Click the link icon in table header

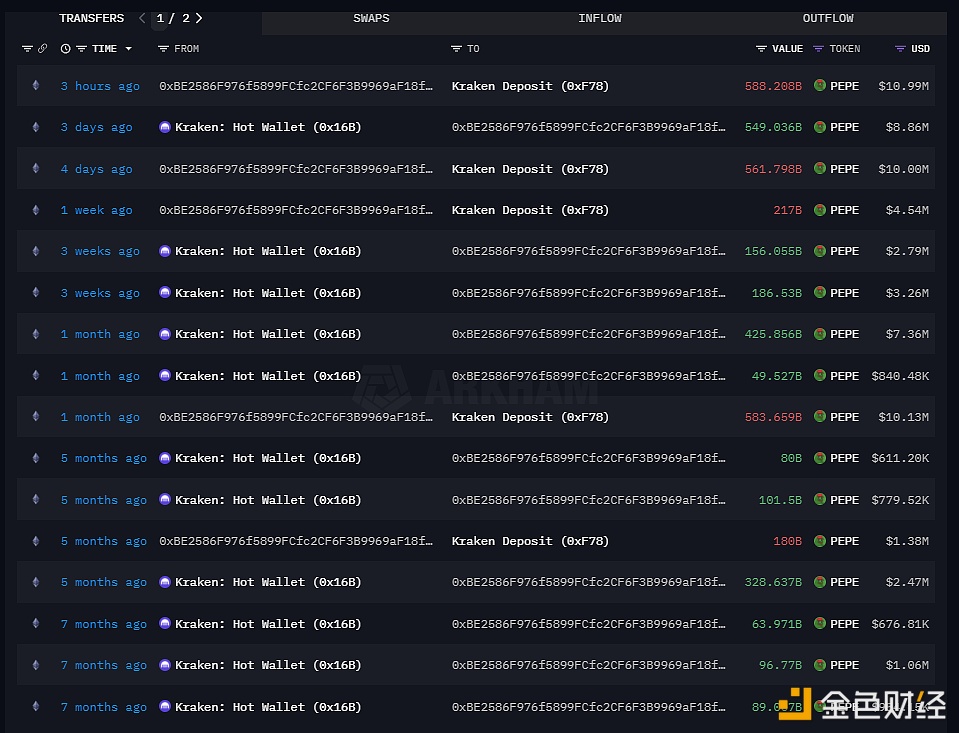[42, 48]
